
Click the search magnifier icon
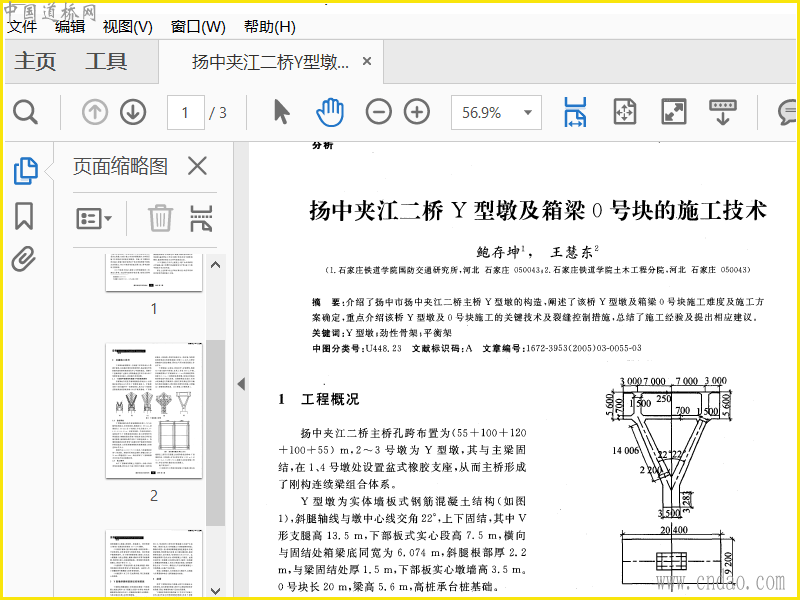pyautogui.click(x=25, y=112)
